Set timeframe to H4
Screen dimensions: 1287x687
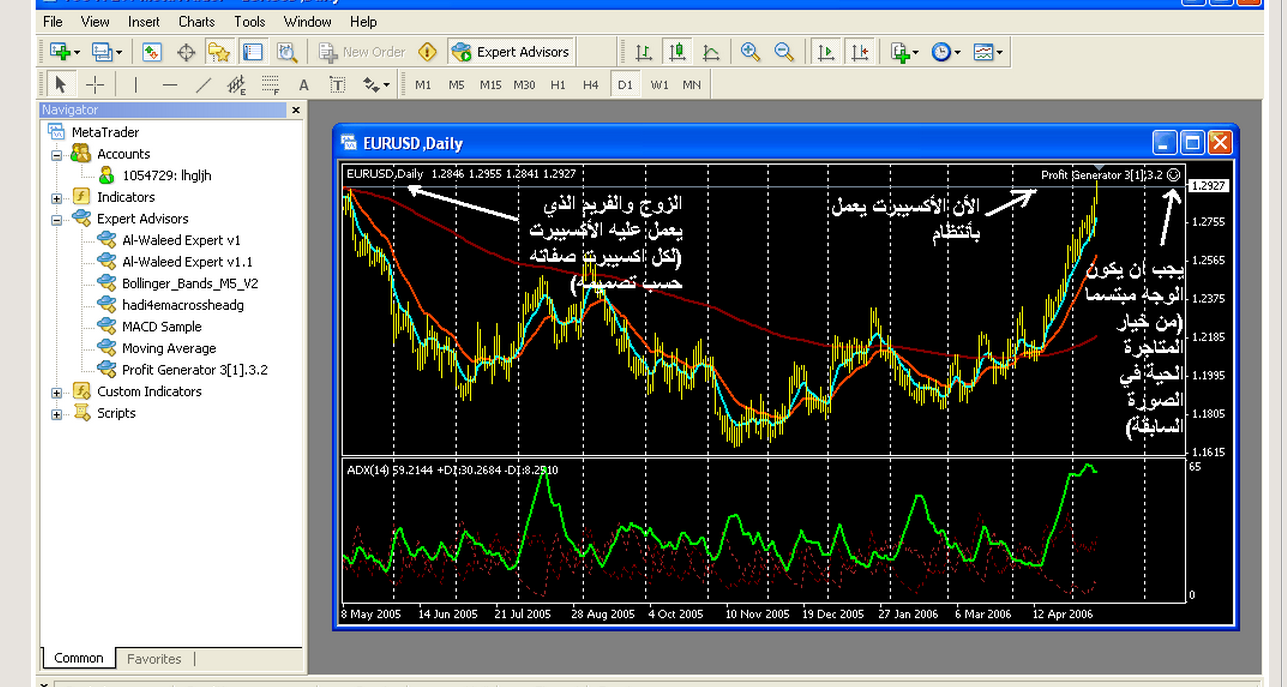[x=591, y=85]
